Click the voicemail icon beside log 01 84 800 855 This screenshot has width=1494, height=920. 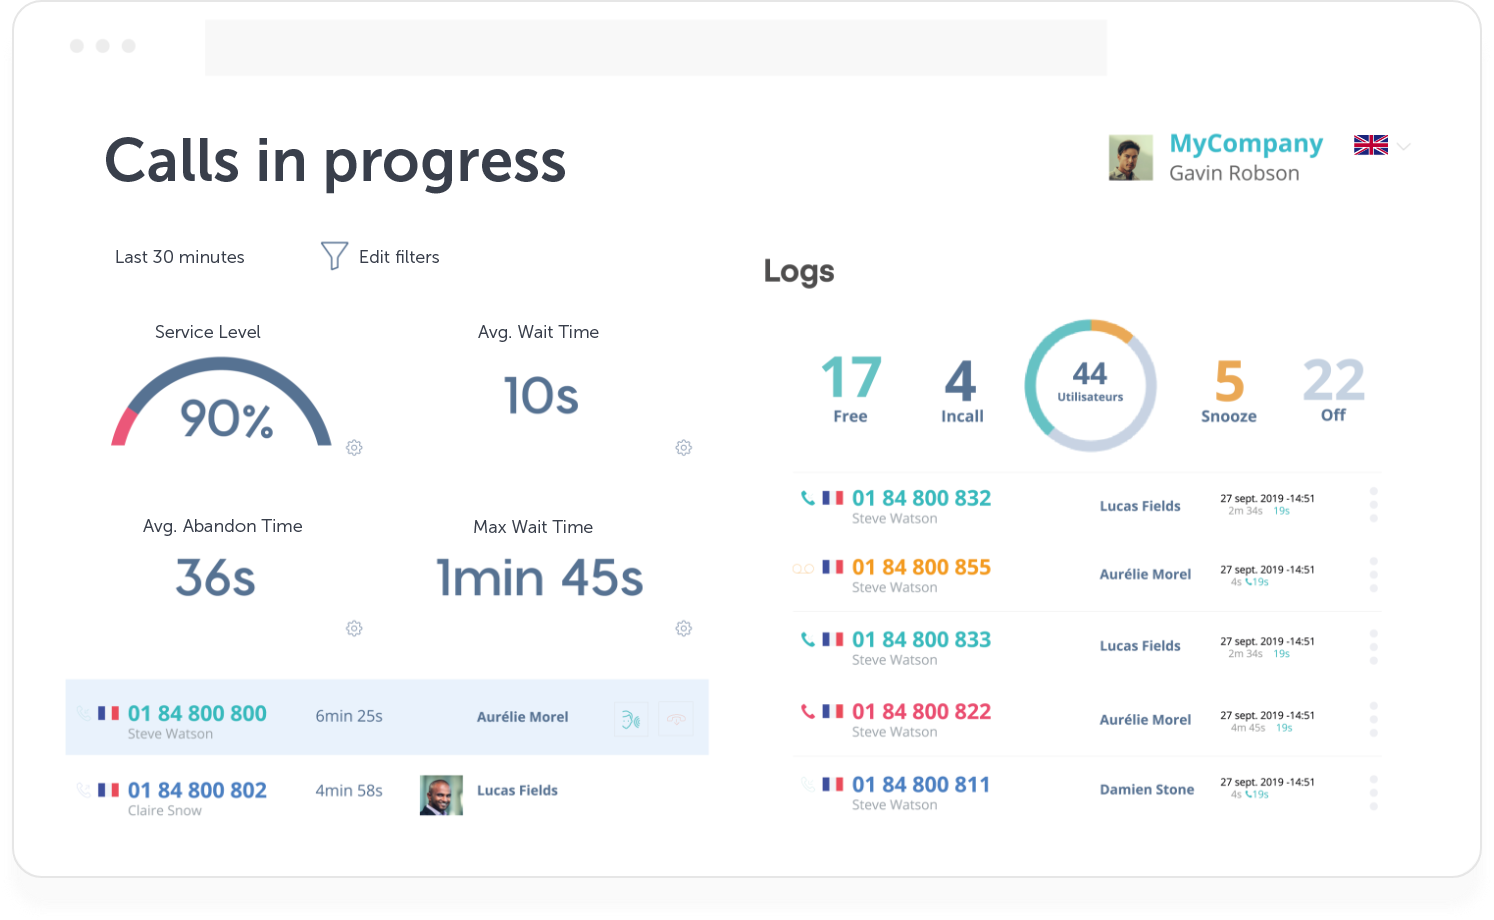(x=802, y=569)
